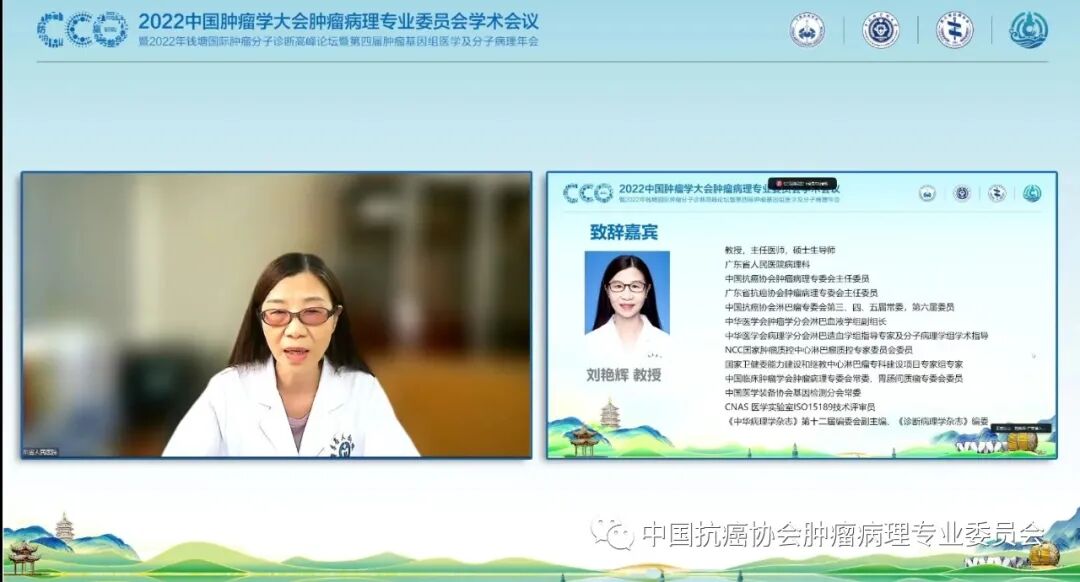This screenshot has width=1080, height=582.
Task: Click the teal wave emblem inside the shared slide
Action: [x=1032, y=194]
